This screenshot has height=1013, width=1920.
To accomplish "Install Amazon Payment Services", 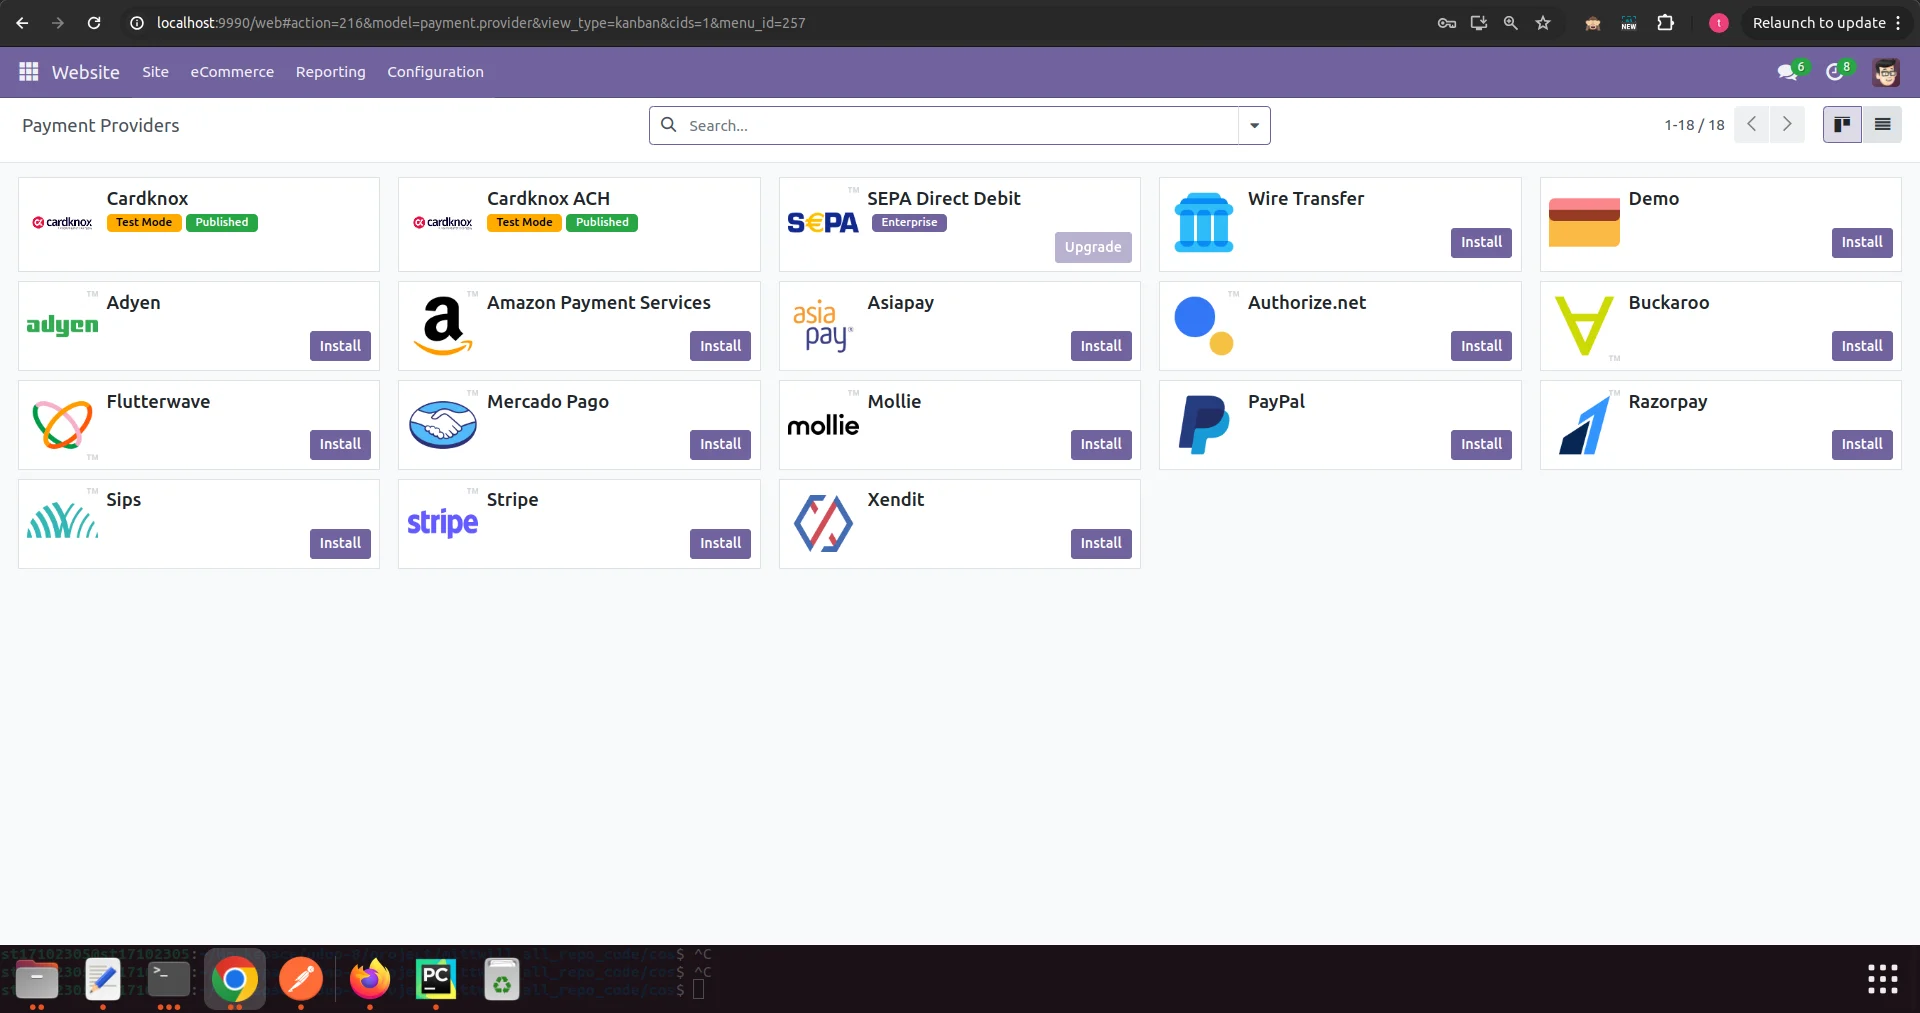I will [720, 346].
